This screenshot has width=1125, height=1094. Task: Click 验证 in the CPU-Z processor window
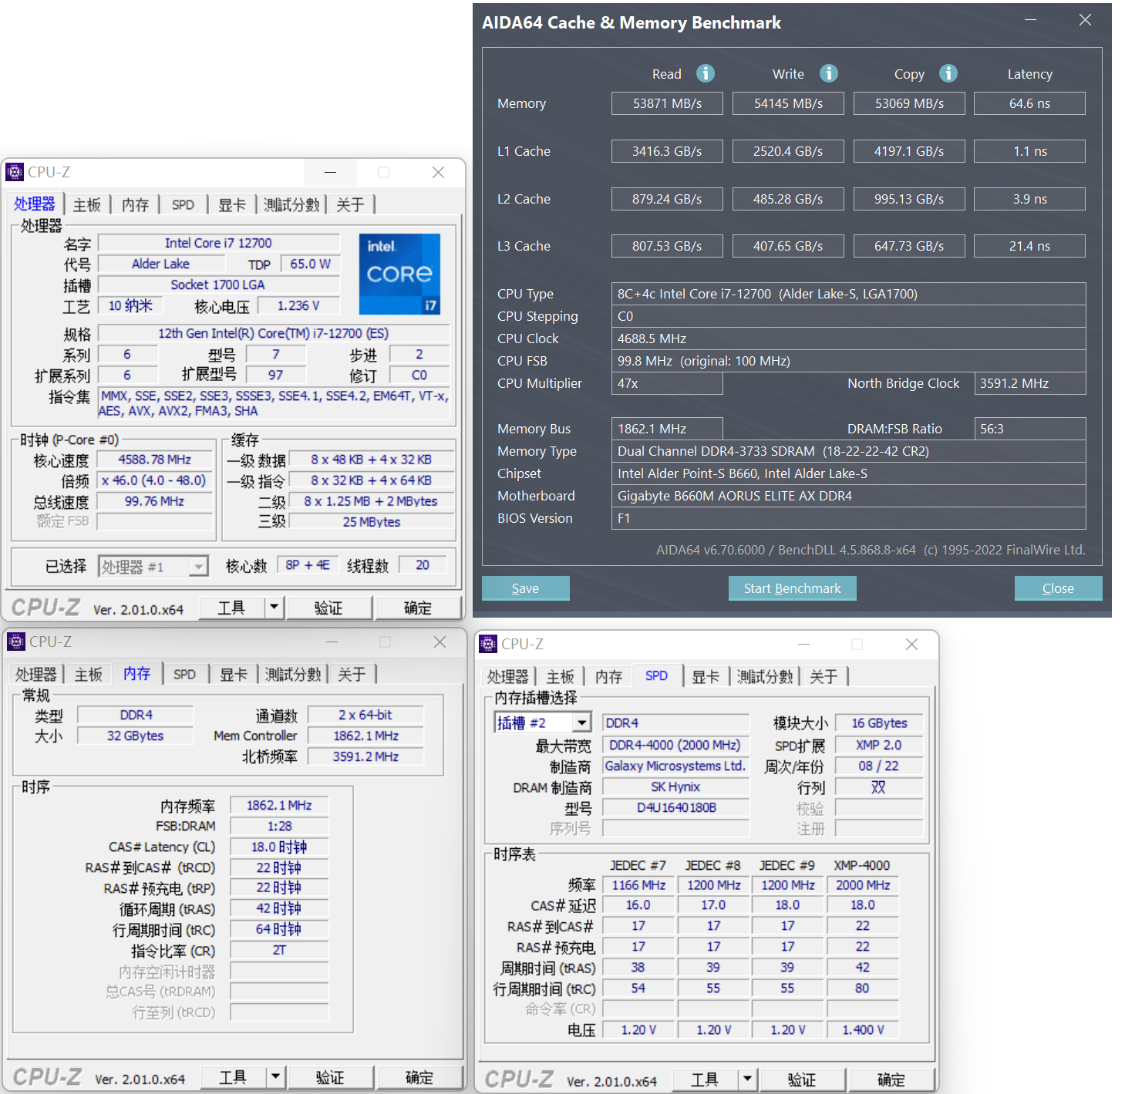tap(329, 608)
